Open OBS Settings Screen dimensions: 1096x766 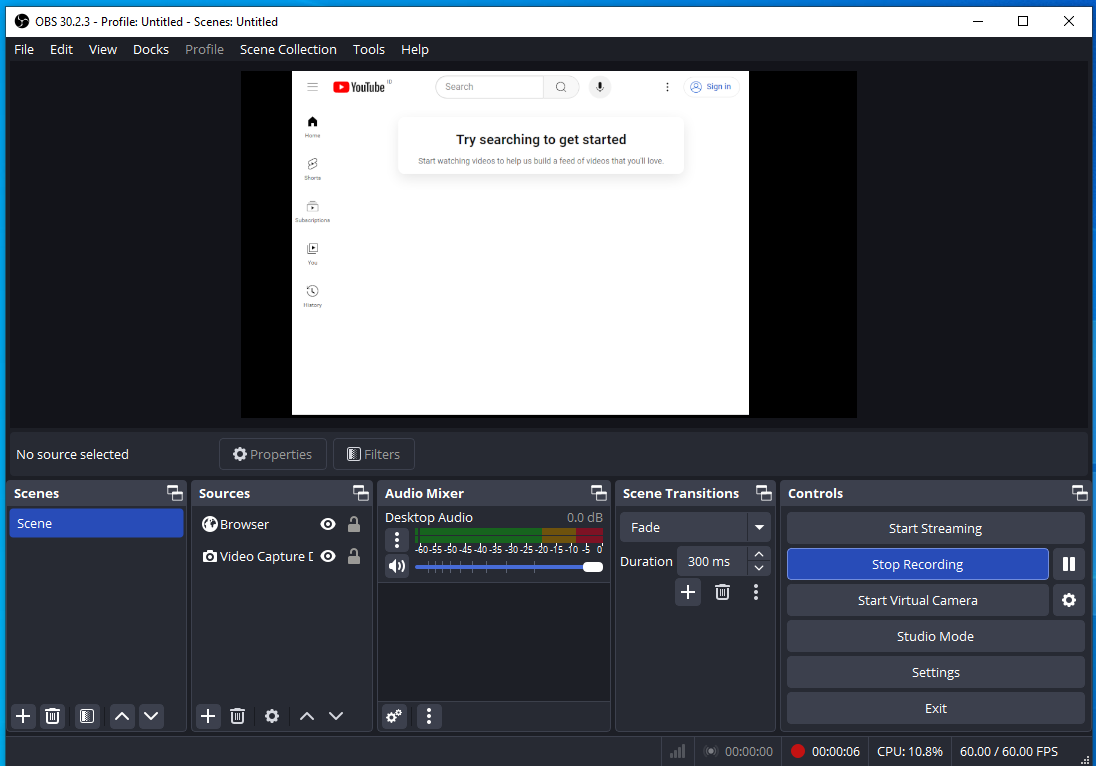pyautogui.click(x=935, y=672)
